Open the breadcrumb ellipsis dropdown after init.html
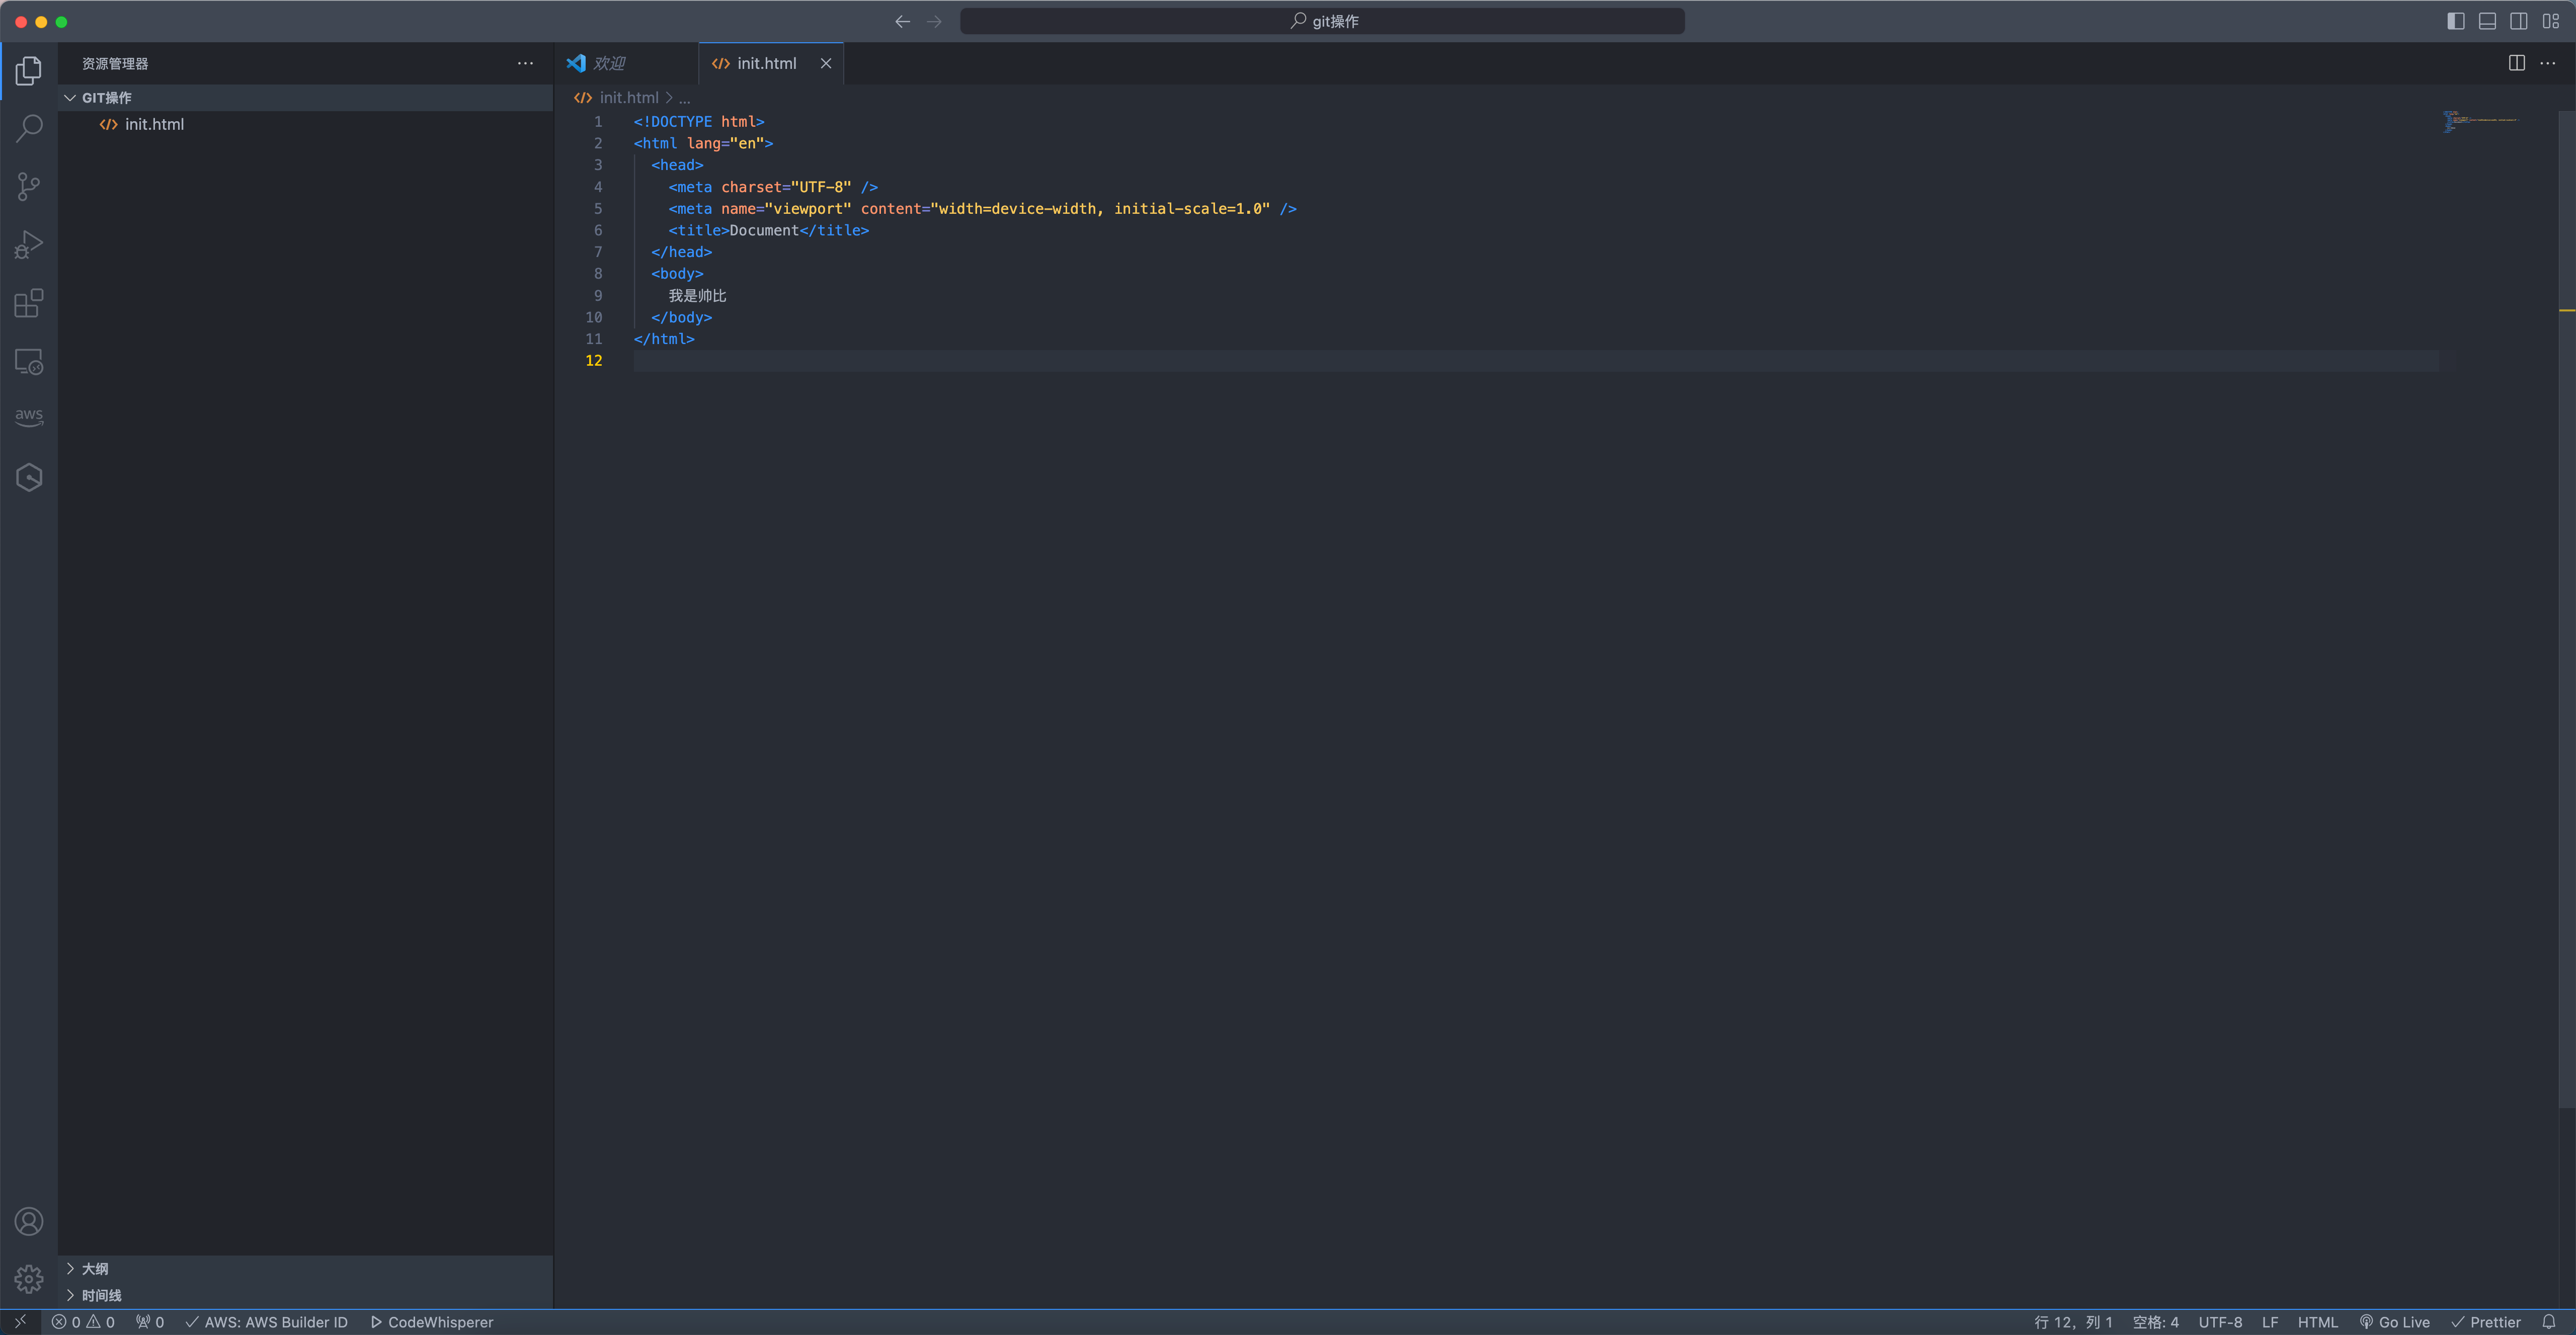 [684, 98]
